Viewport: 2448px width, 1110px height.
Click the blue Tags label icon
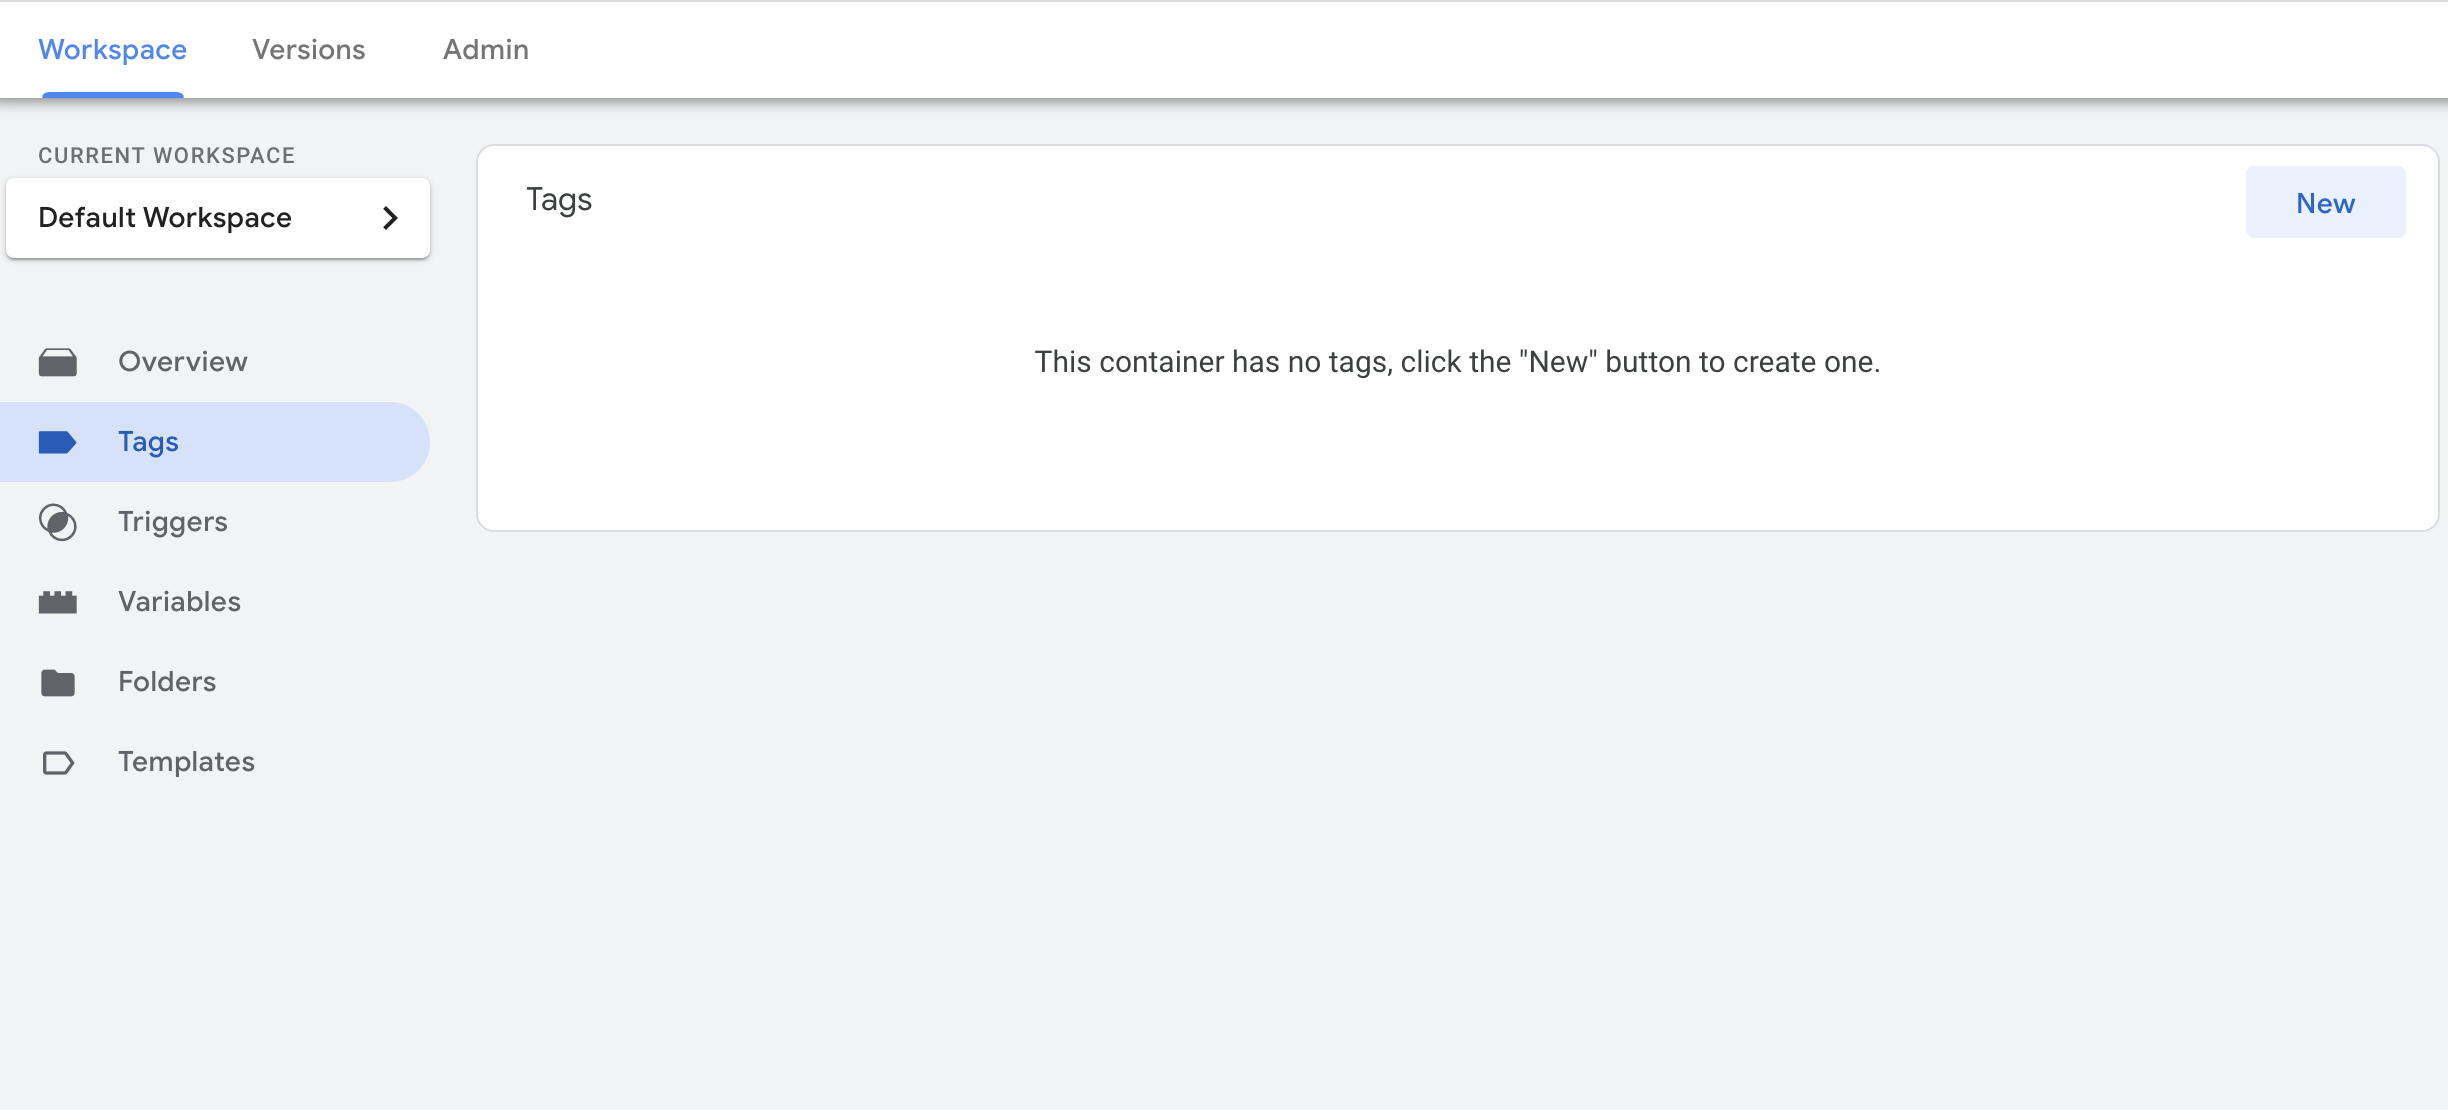click(x=57, y=442)
